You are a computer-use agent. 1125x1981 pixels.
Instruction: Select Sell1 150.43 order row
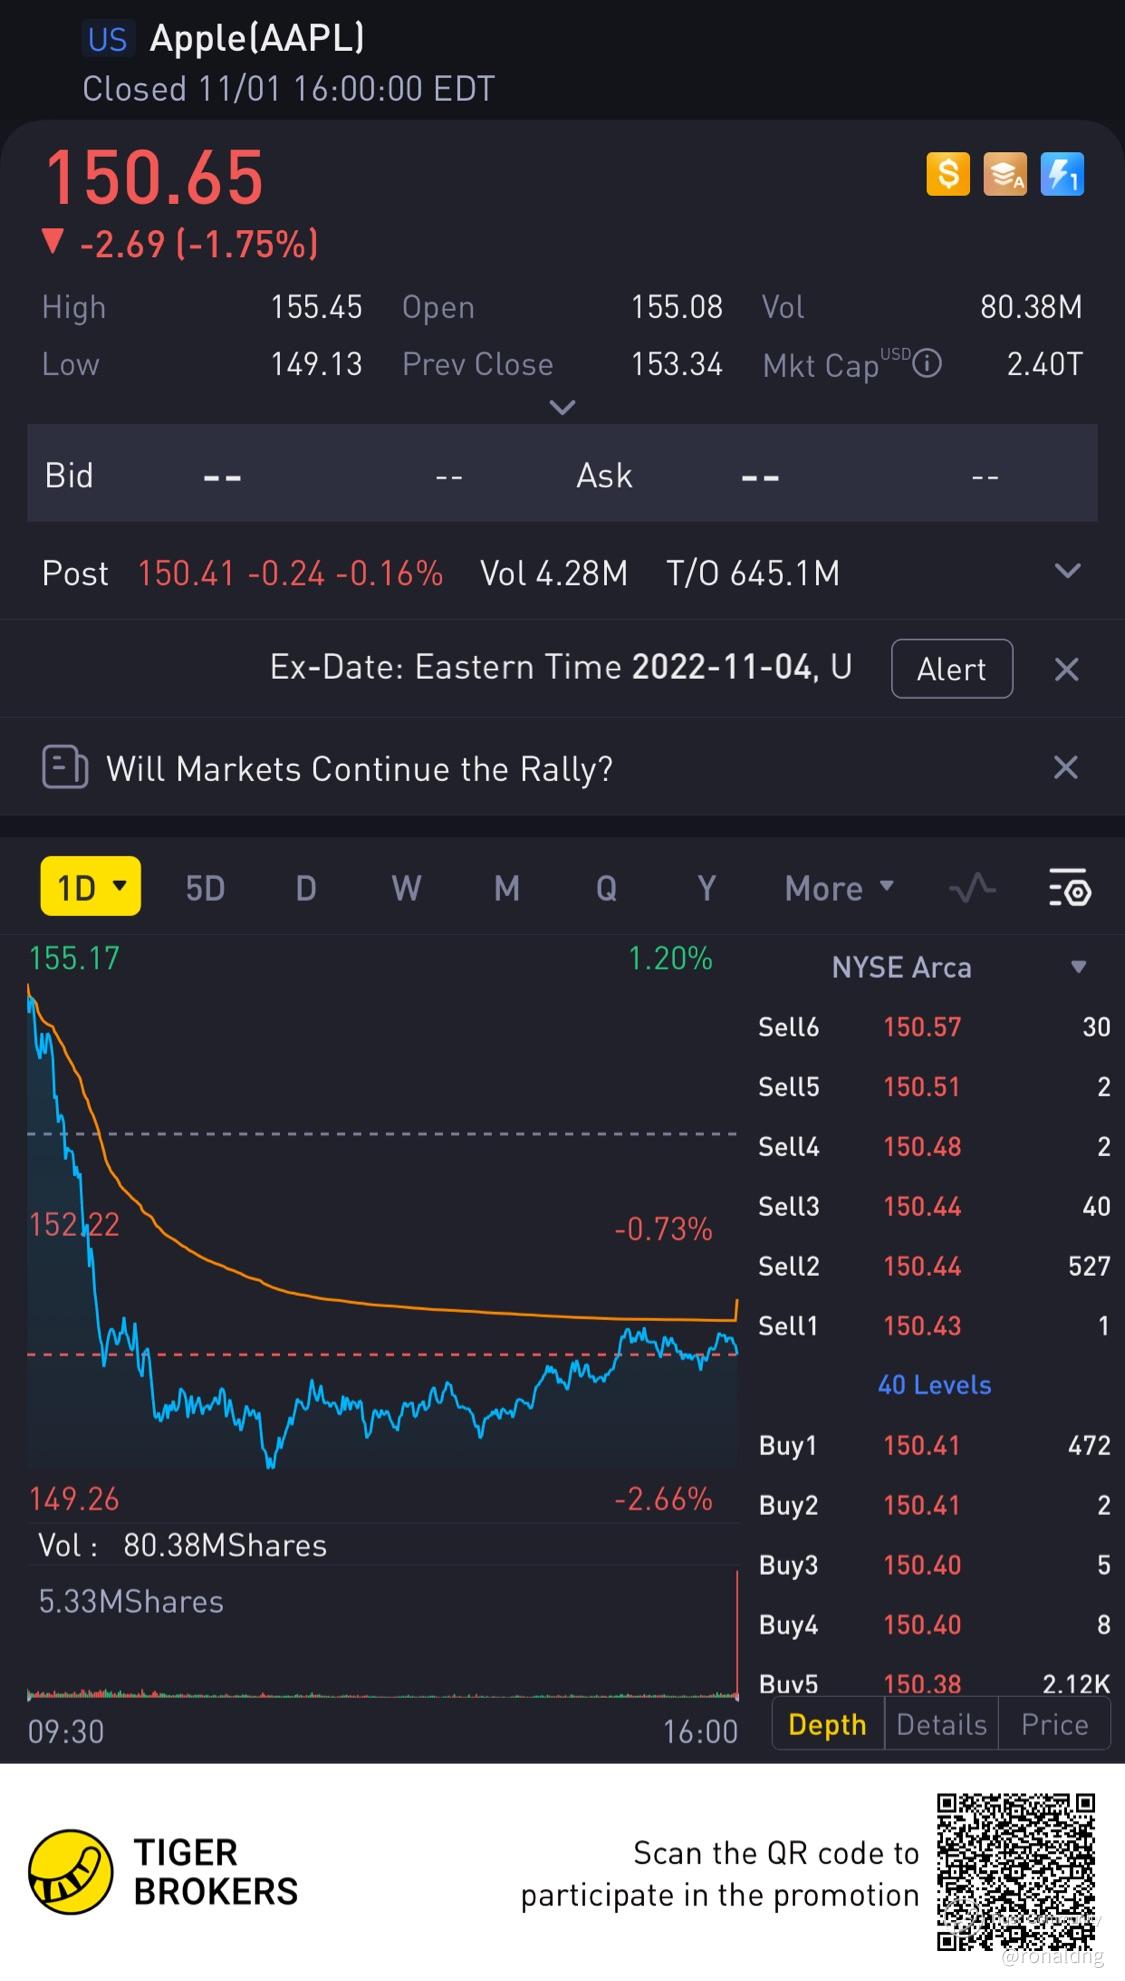coord(934,1326)
